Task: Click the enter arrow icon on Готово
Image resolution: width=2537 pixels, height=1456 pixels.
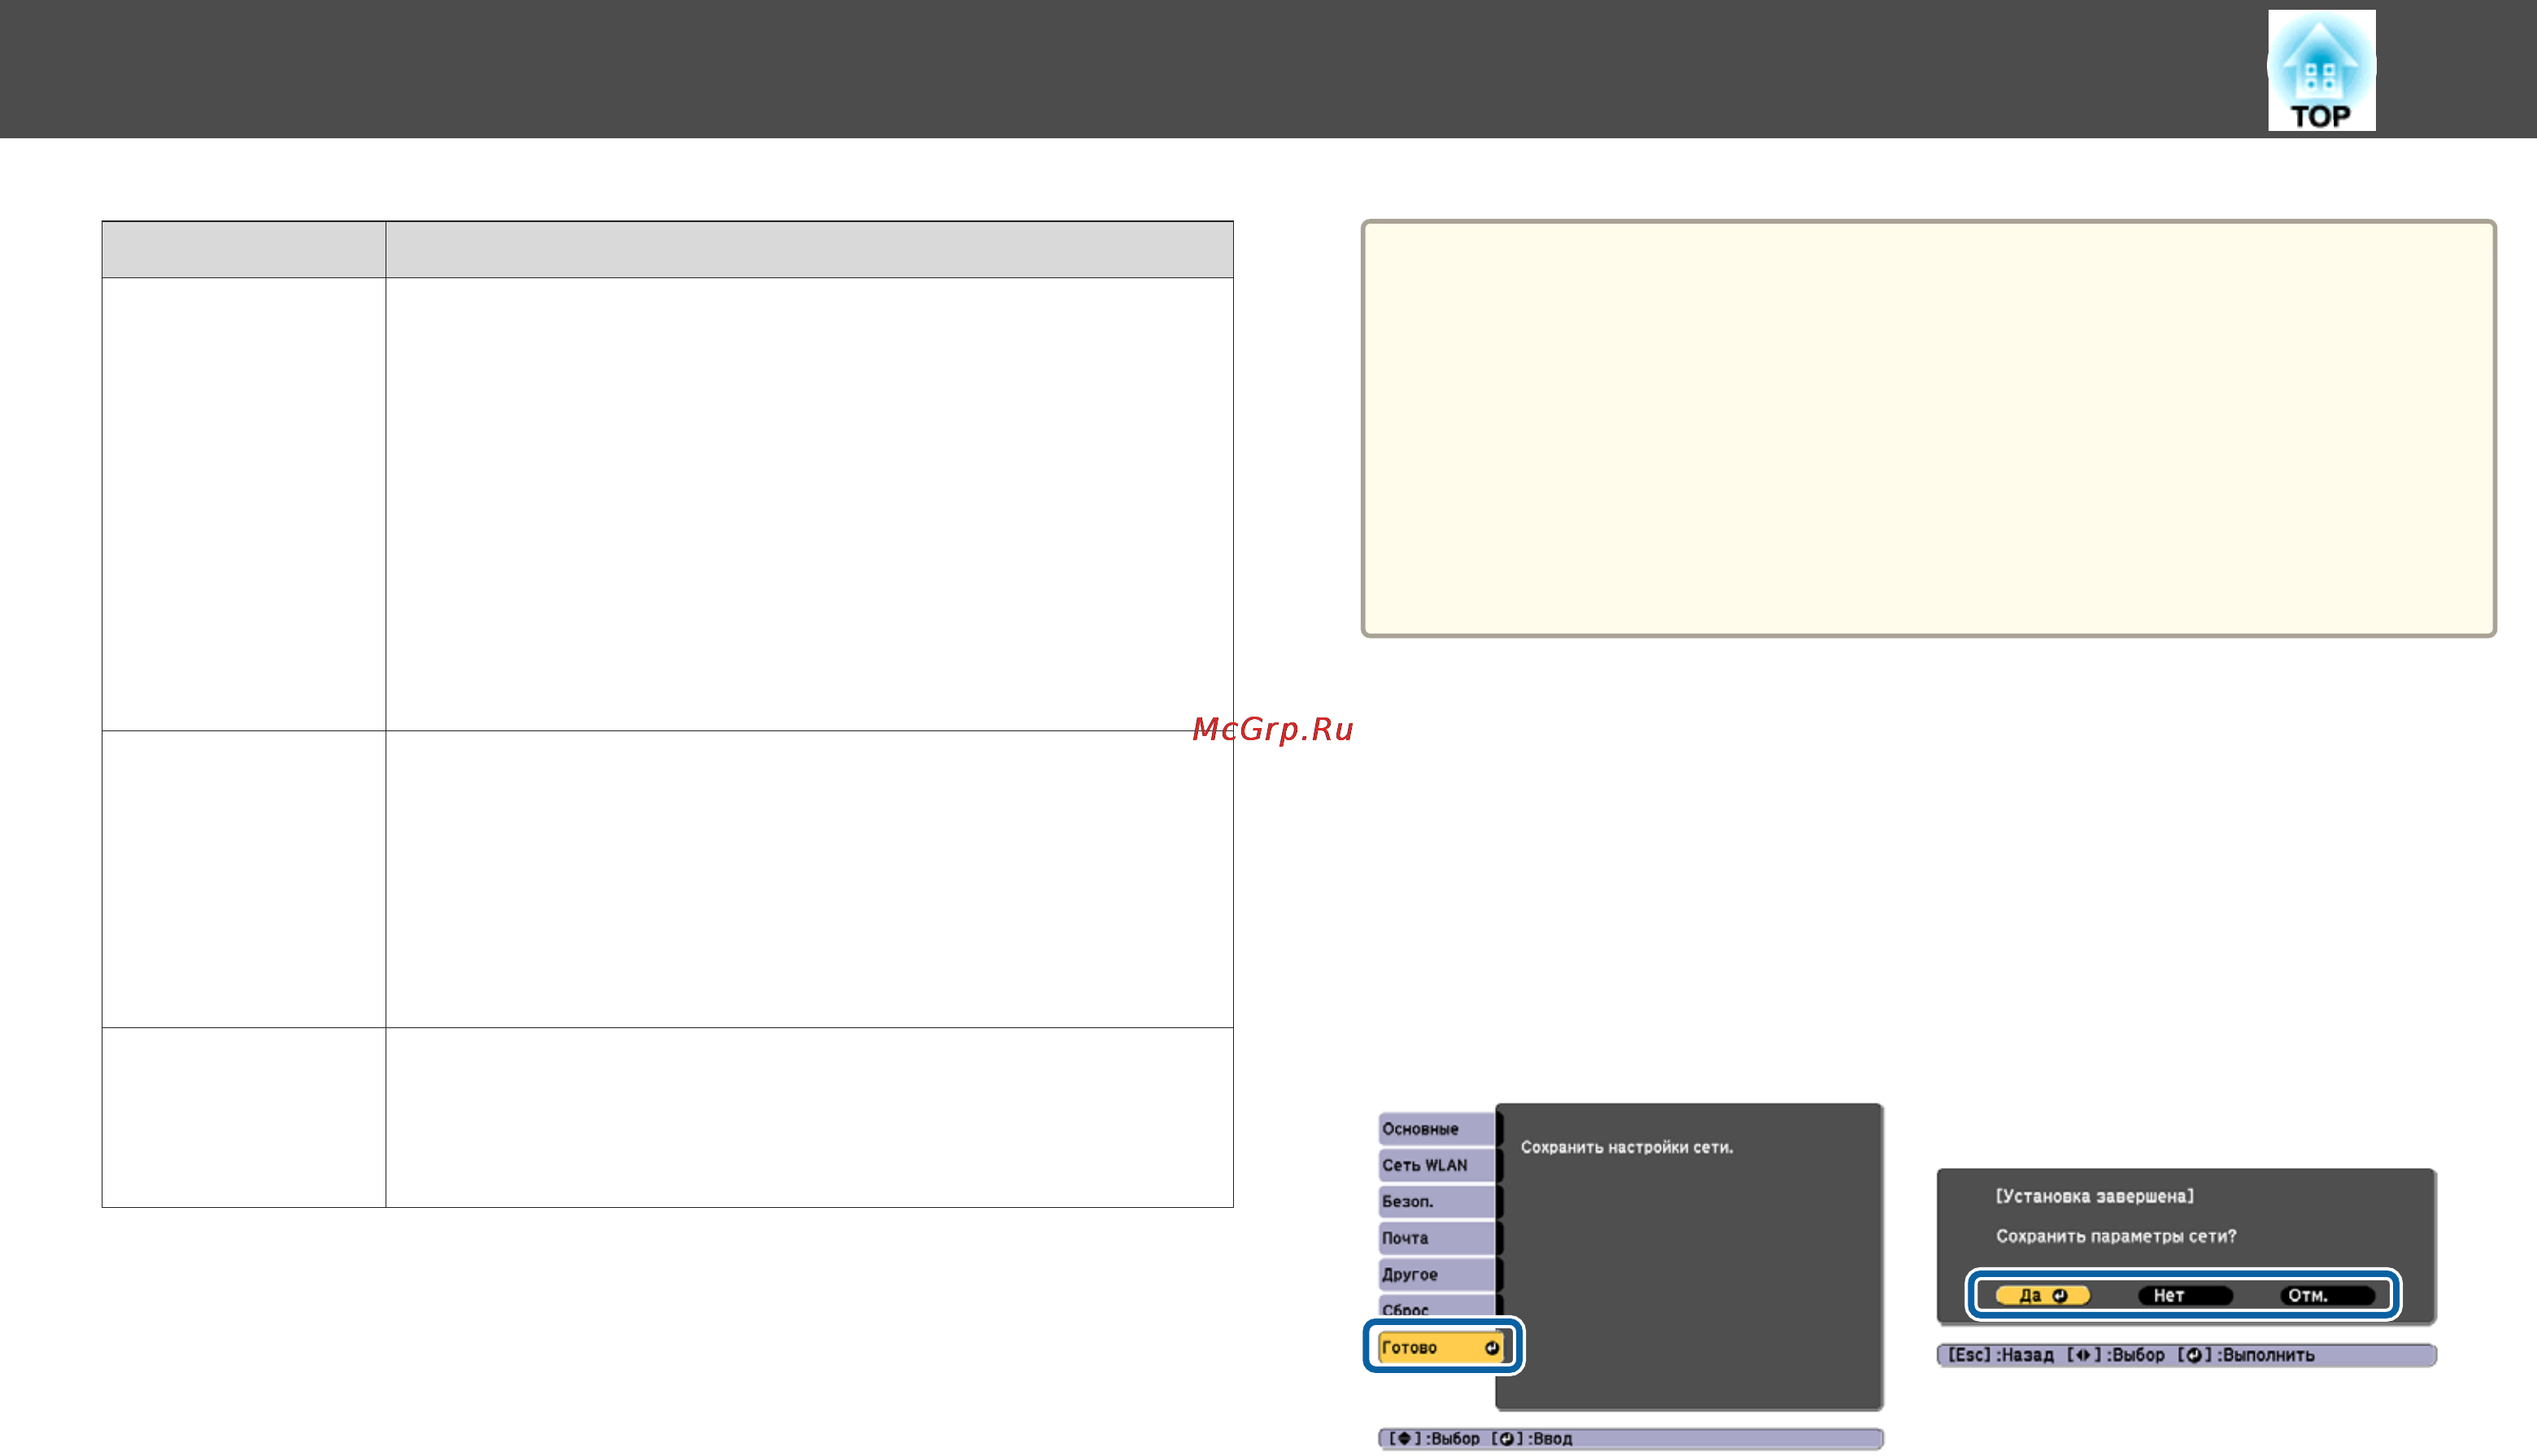Action: click(1491, 1347)
